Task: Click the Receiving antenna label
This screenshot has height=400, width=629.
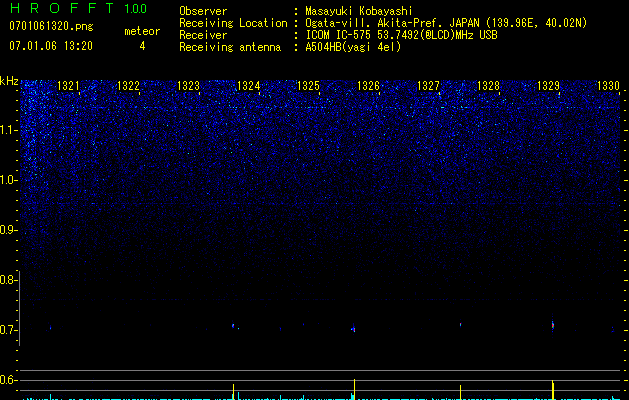Action: tap(230, 47)
